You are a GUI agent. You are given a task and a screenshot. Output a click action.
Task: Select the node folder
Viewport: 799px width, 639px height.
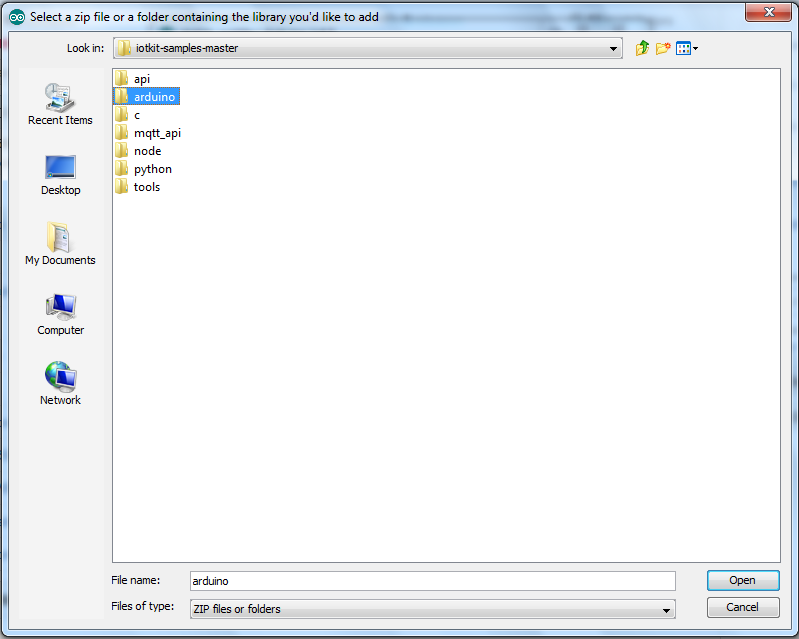tap(138, 151)
